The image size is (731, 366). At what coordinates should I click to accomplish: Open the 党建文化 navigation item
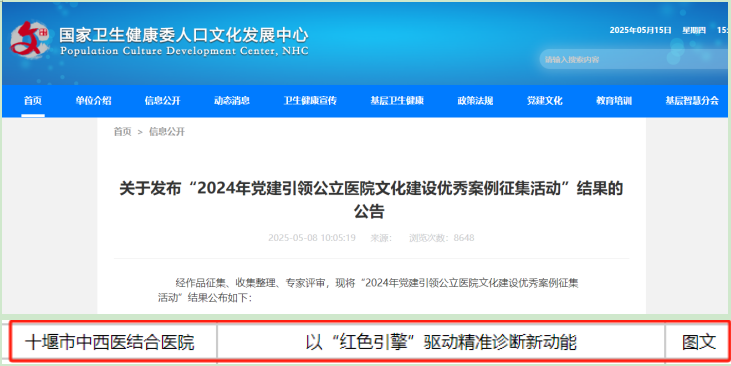(x=545, y=101)
